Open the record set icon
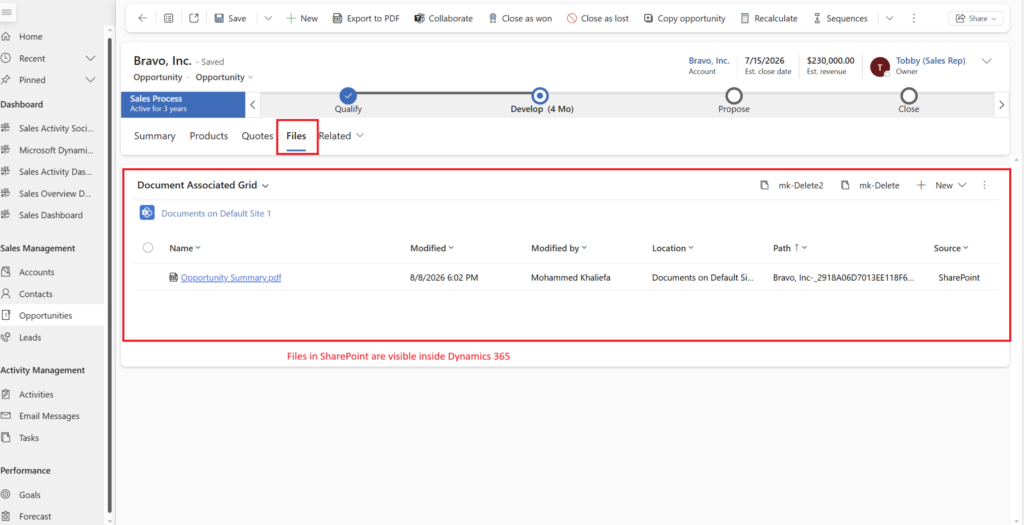Image resolution: width=1024 pixels, height=525 pixels. (168, 18)
